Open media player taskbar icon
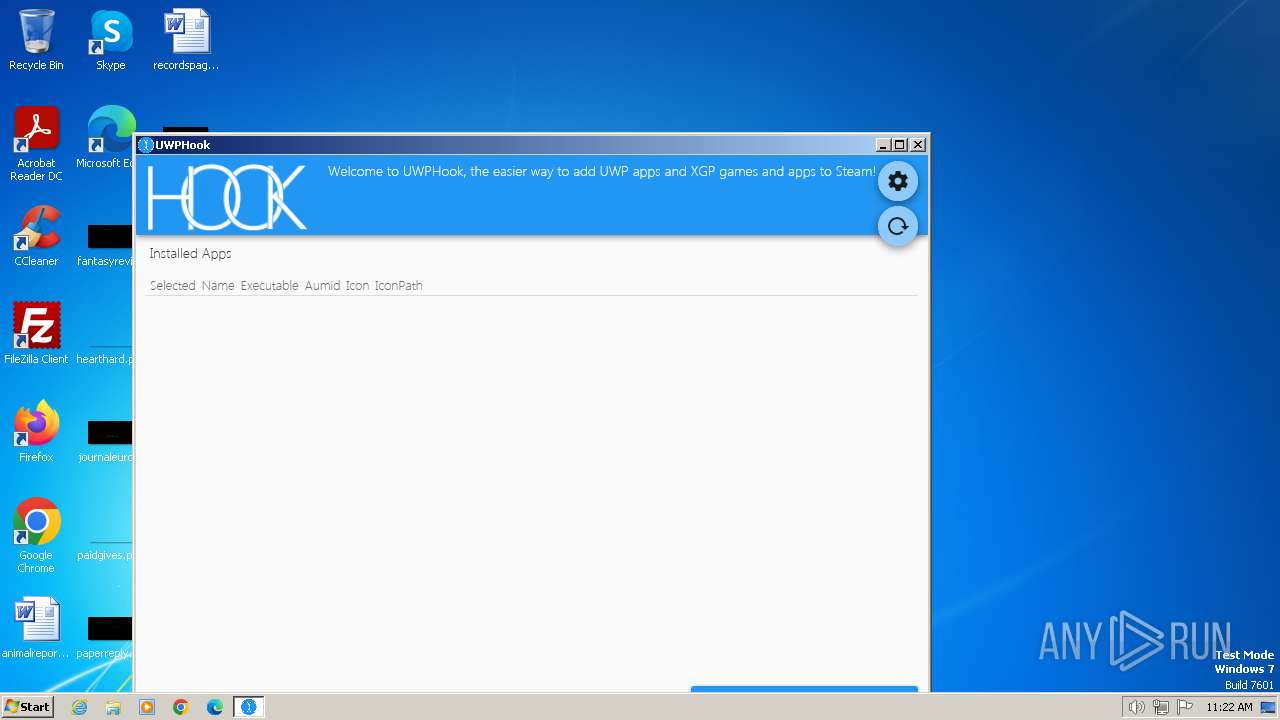Viewport: 1280px width, 720px height. point(147,707)
